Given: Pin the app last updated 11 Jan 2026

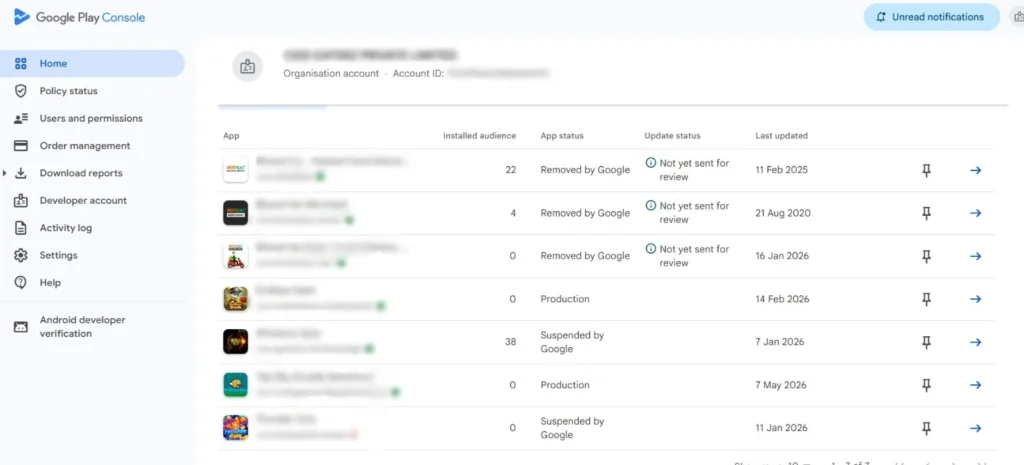Looking at the screenshot, I should tap(926, 428).
